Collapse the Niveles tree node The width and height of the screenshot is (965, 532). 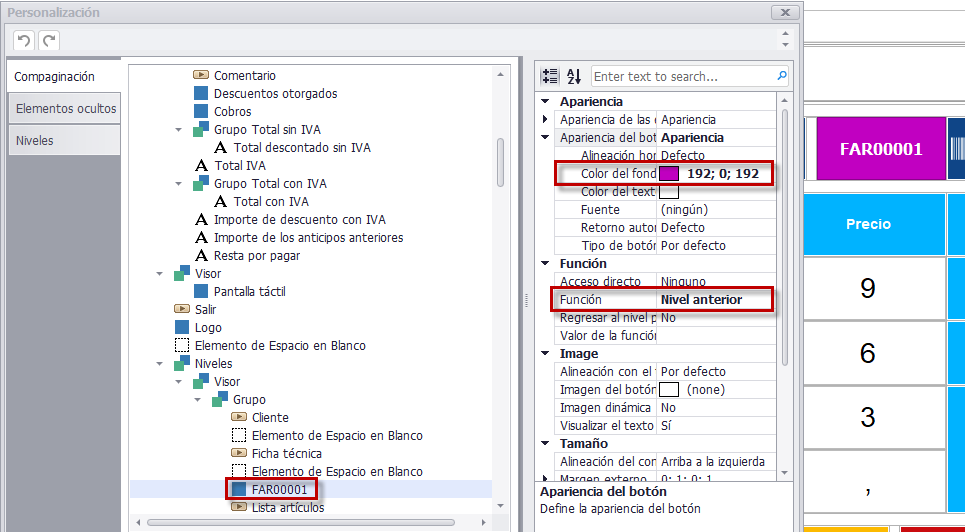159,364
